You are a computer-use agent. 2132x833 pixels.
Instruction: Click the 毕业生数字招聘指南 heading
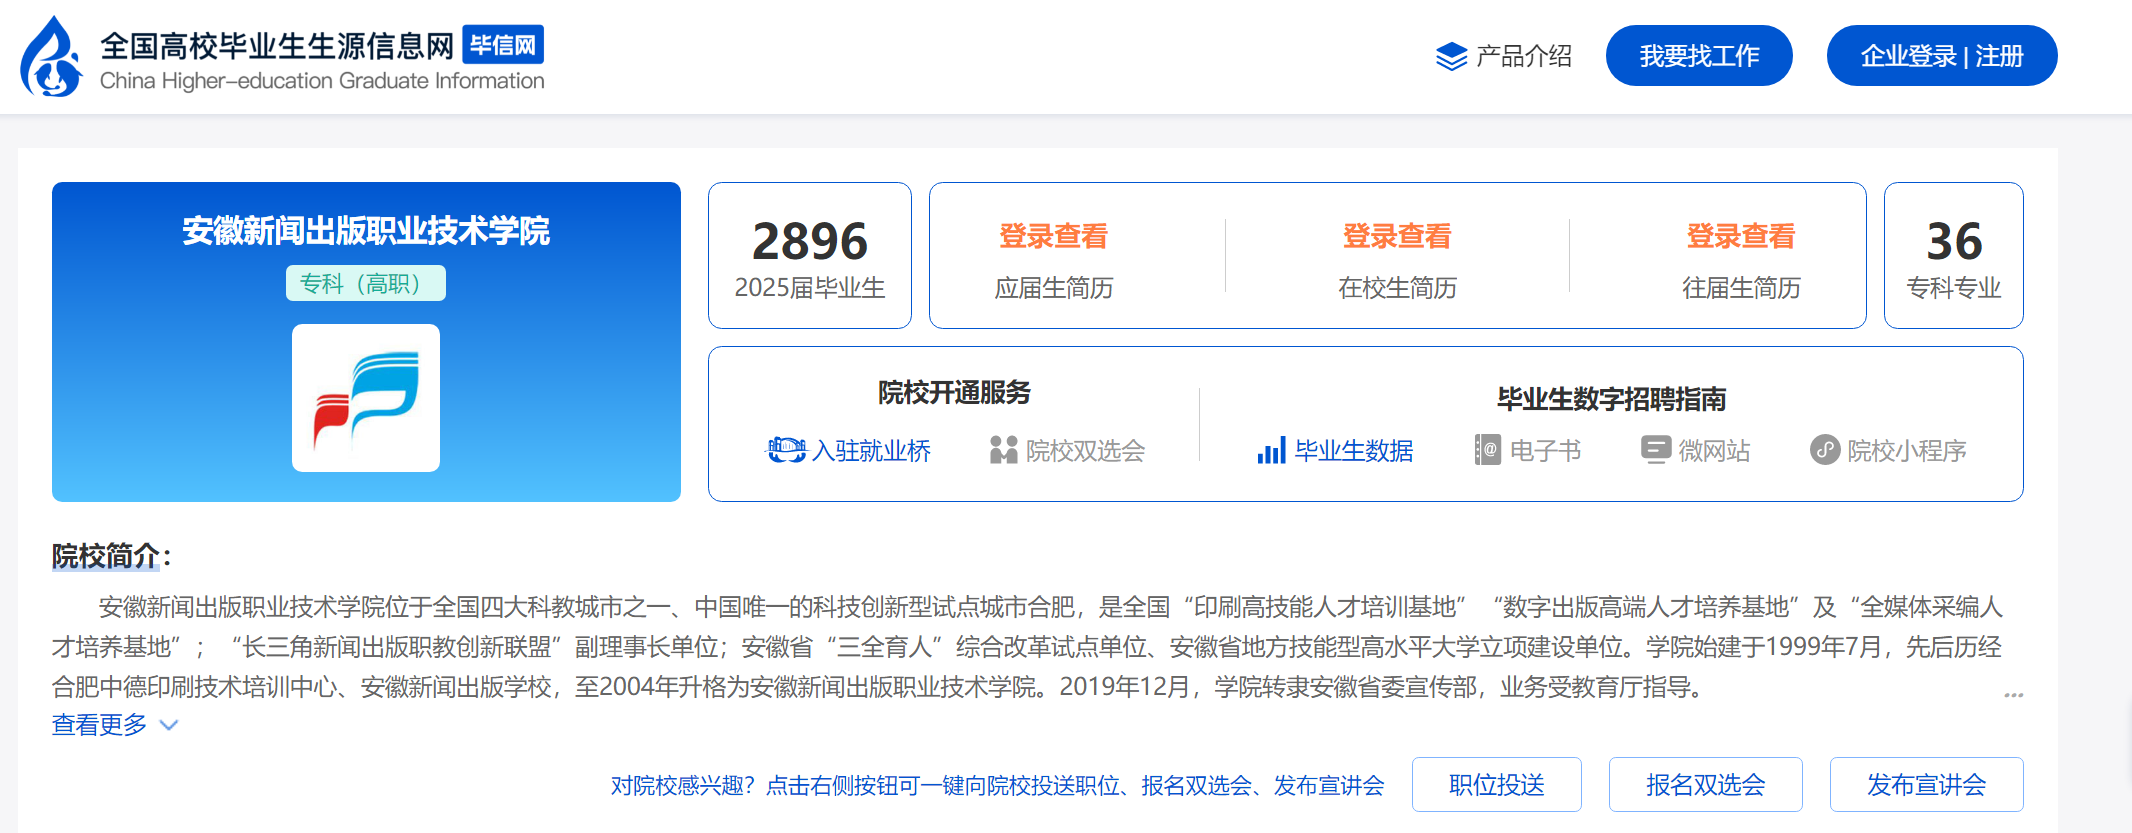coord(1612,399)
